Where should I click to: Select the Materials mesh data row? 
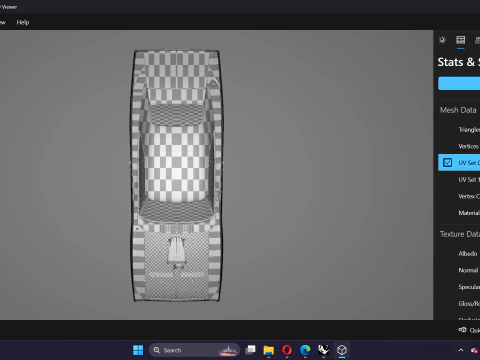(x=459, y=213)
